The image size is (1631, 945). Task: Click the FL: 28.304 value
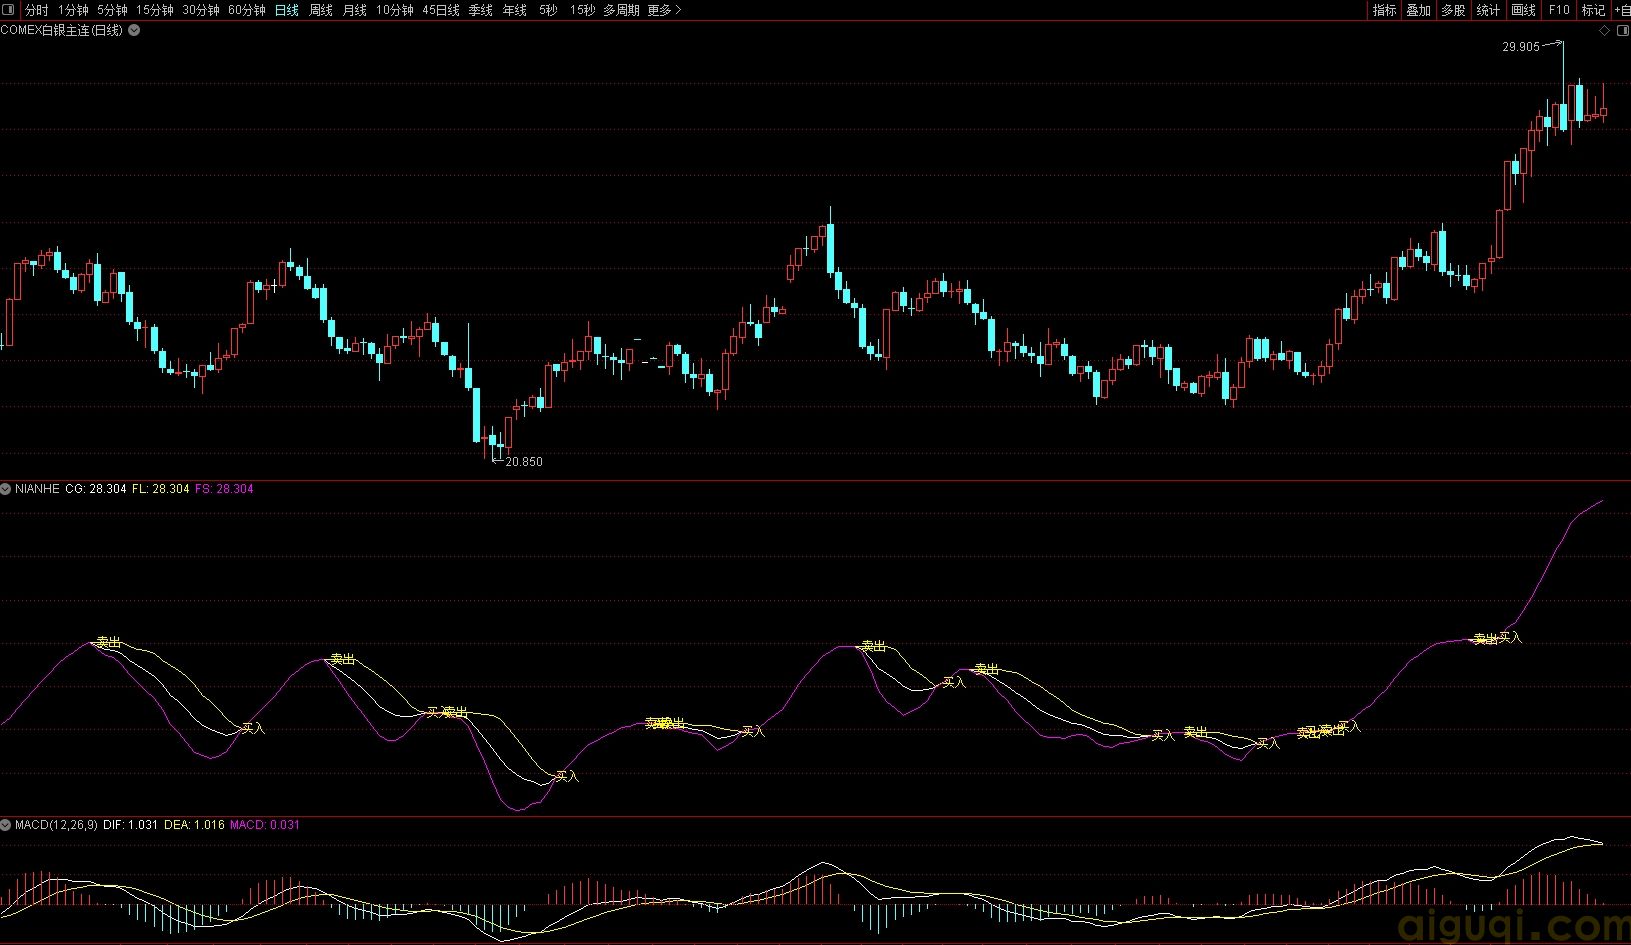(x=161, y=489)
